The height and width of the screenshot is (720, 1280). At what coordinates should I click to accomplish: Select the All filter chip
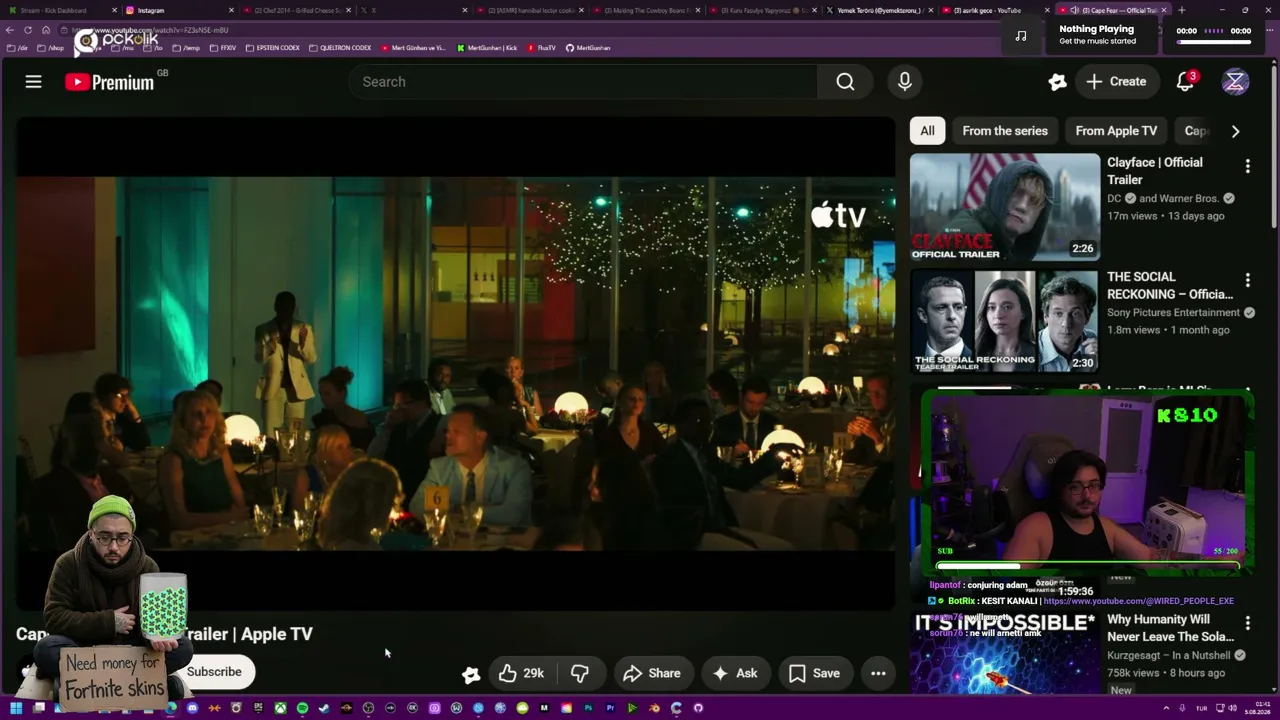pyautogui.click(x=927, y=131)
